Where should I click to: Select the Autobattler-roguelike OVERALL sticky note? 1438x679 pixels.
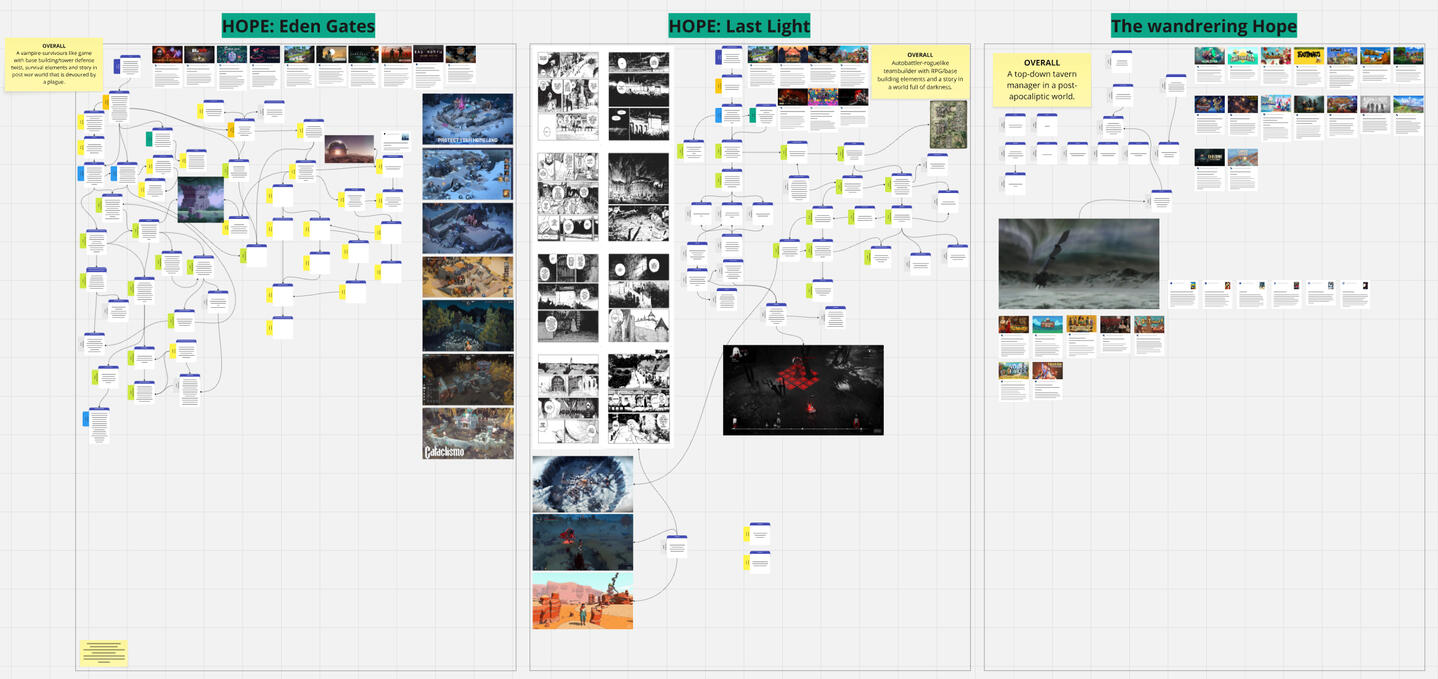pos(920,70)
